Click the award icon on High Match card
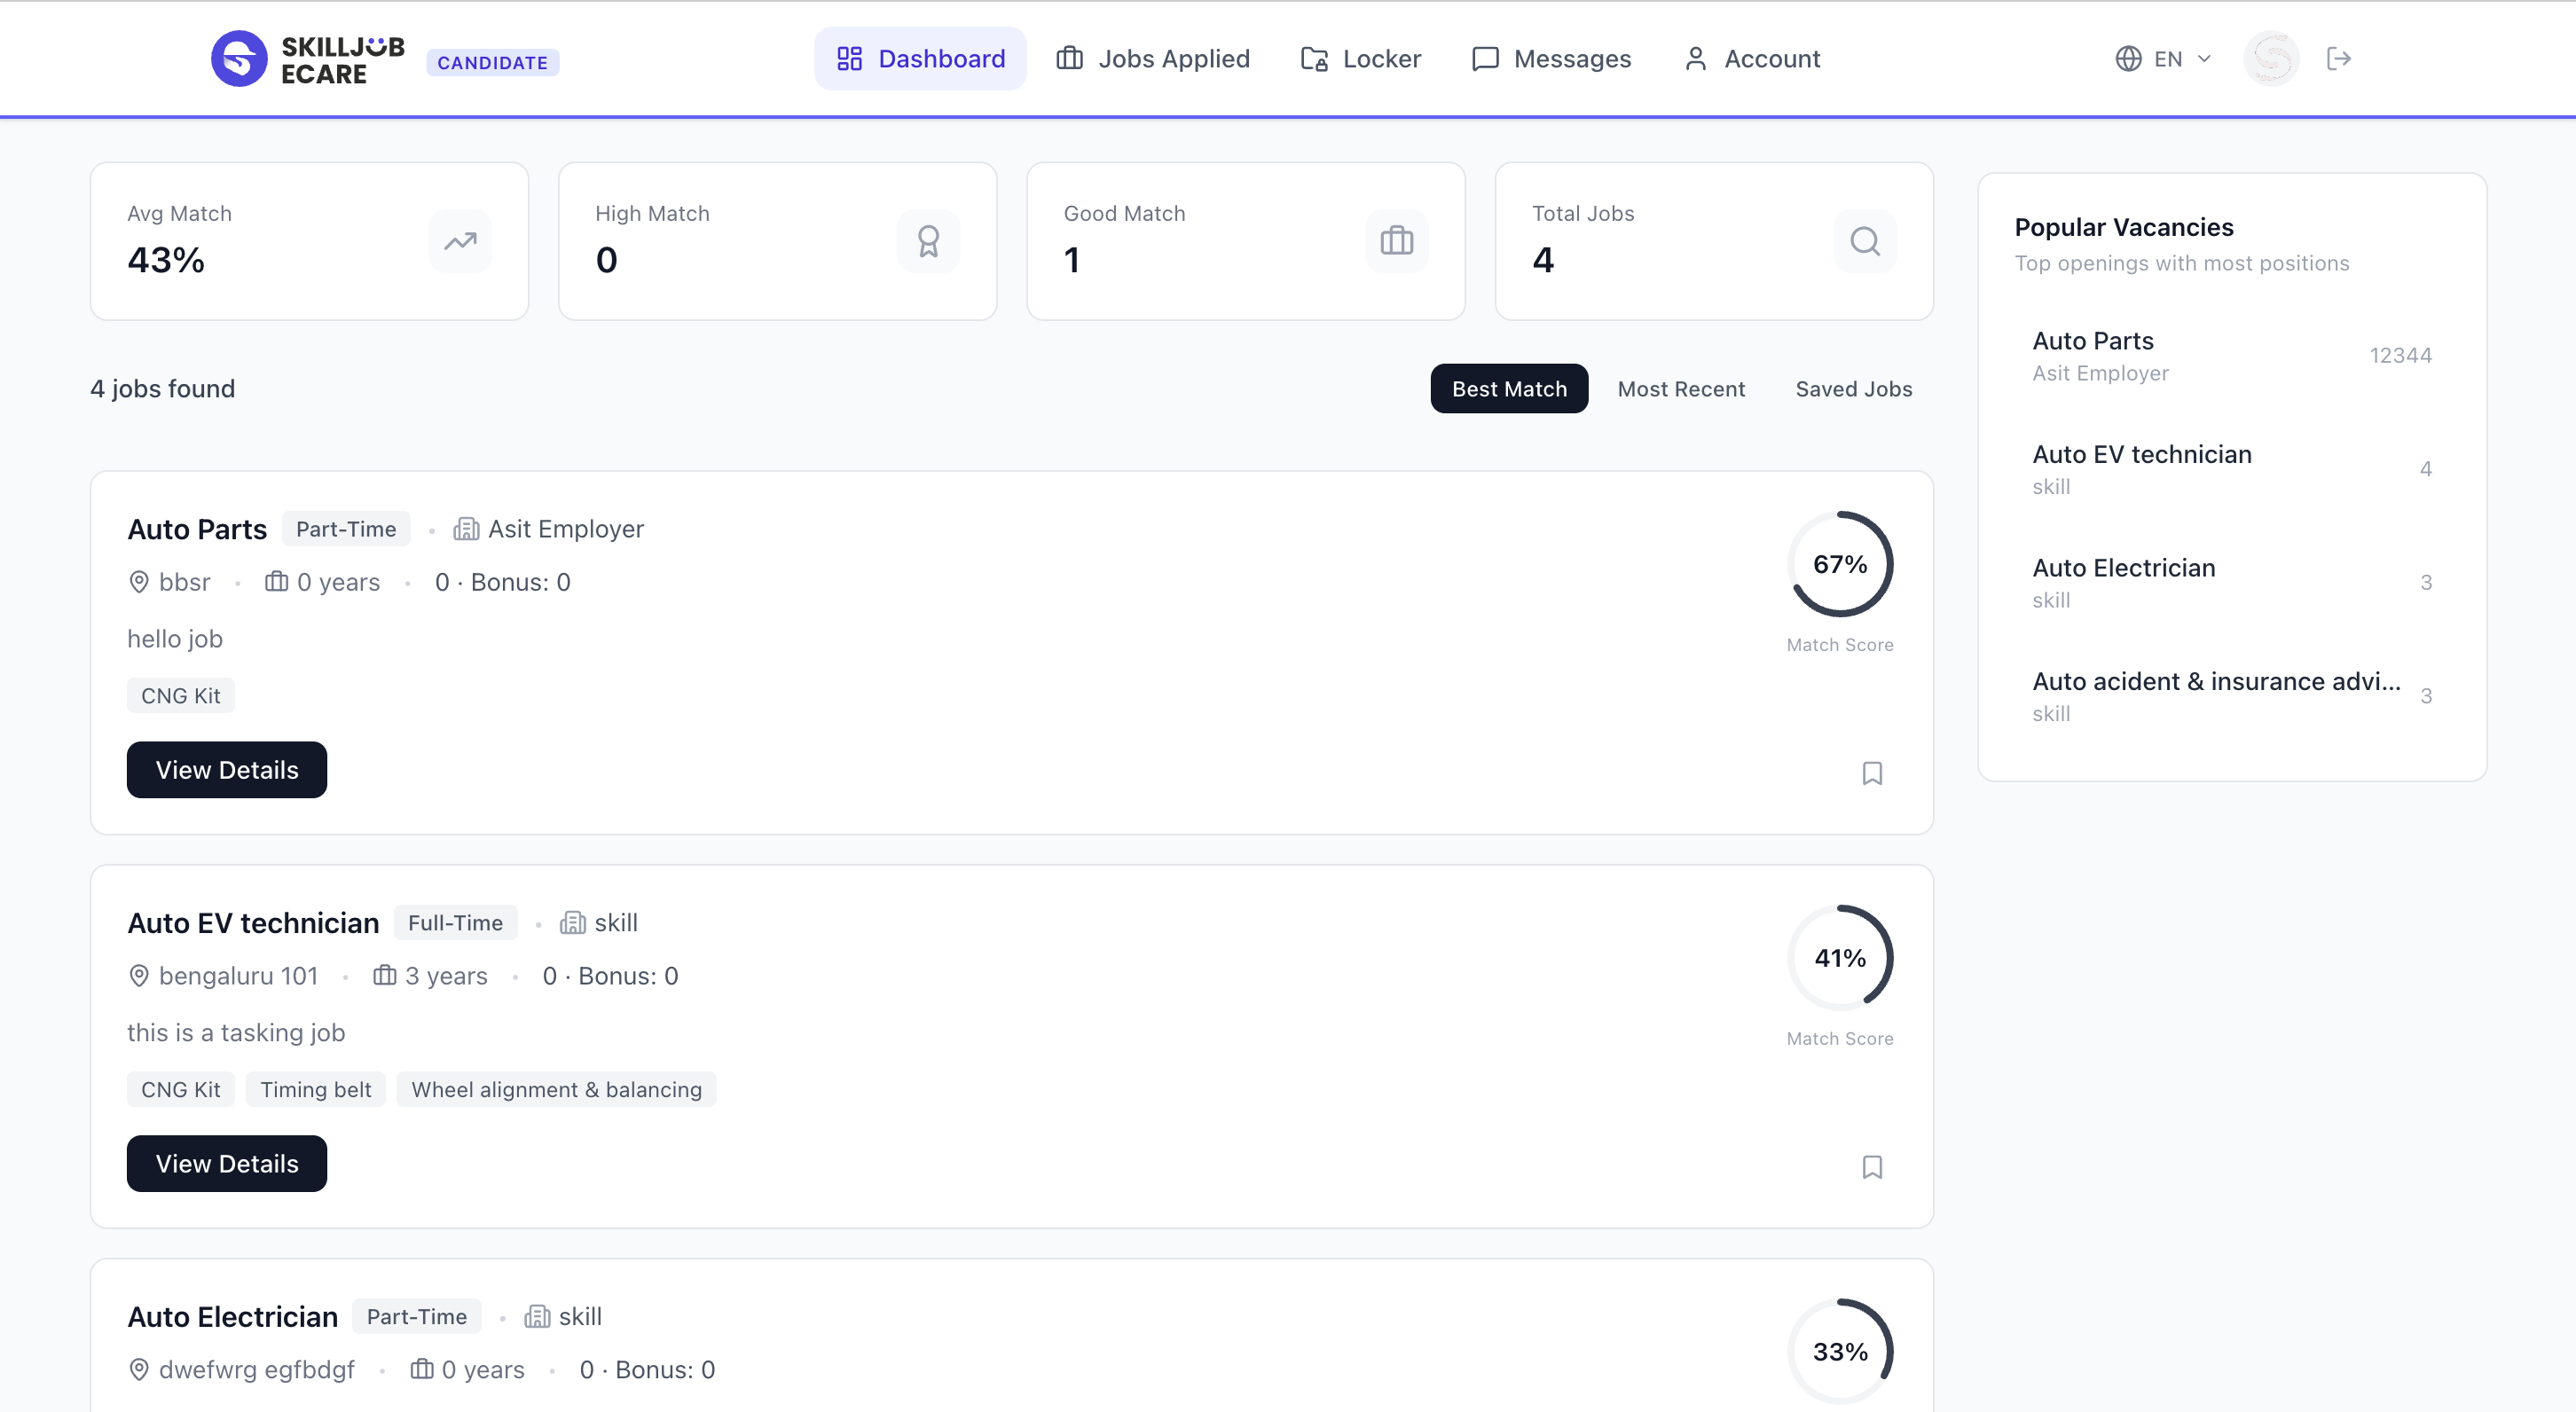 pyautogui.click(x=928, y=240)
